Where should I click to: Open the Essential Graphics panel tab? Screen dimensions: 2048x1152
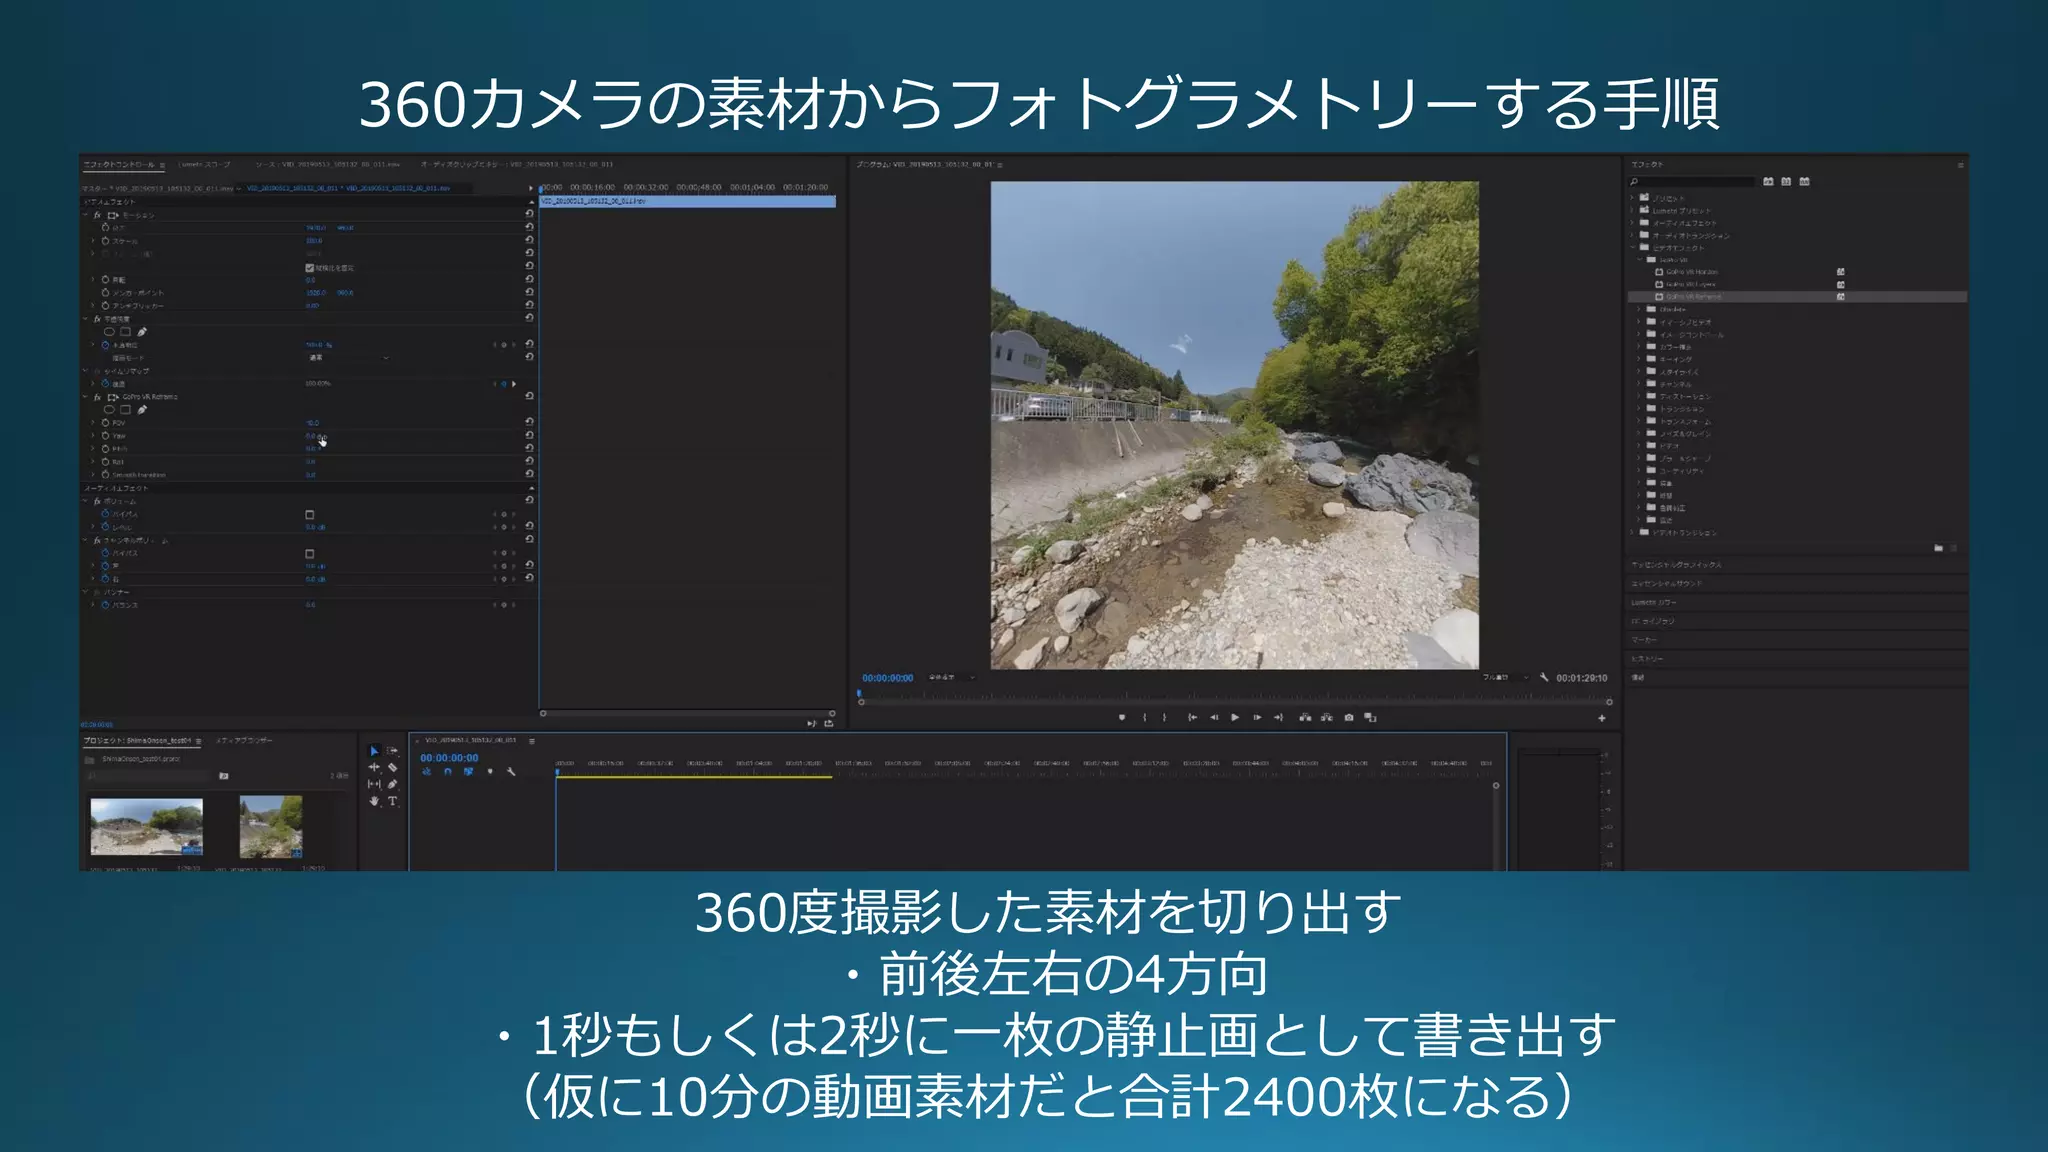coord(1676,565)
